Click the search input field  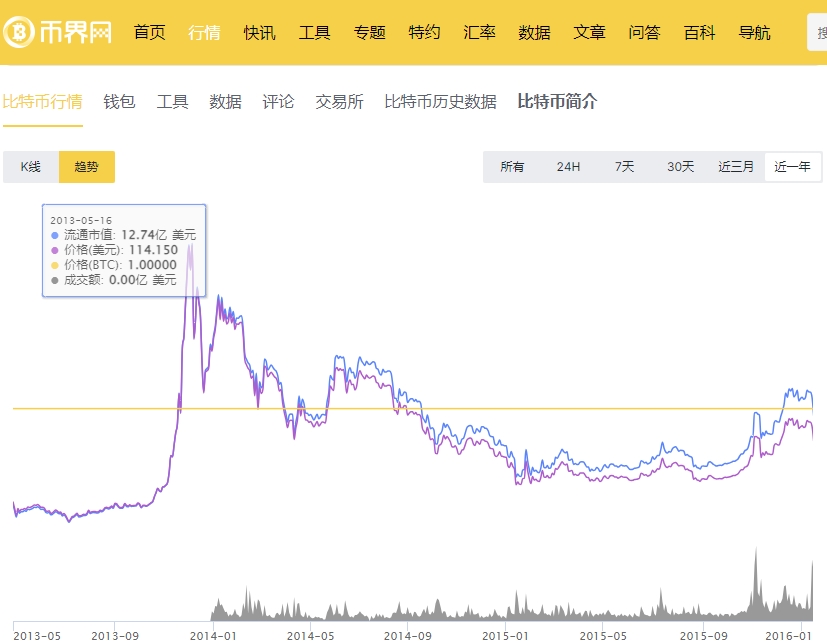(817, 32)
